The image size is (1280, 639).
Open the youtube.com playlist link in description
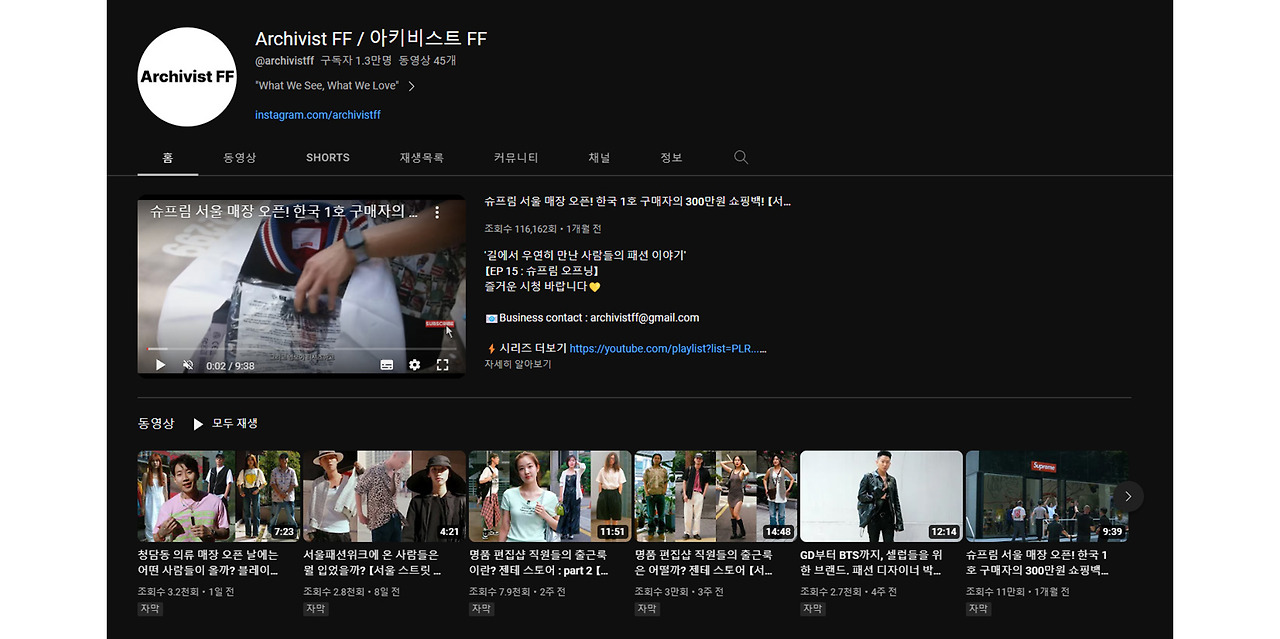click(x=667, y=349)
